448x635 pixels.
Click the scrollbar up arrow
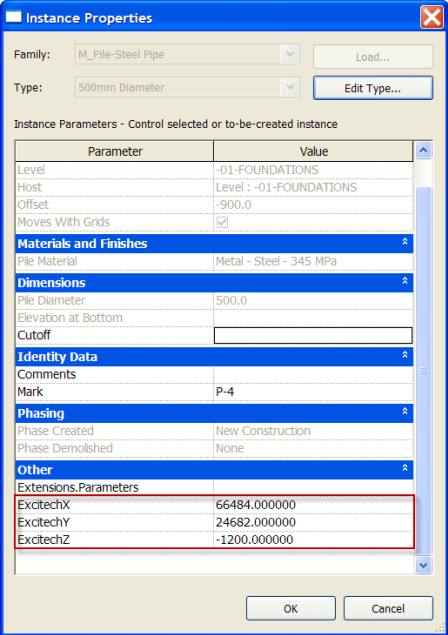point(423,150)
